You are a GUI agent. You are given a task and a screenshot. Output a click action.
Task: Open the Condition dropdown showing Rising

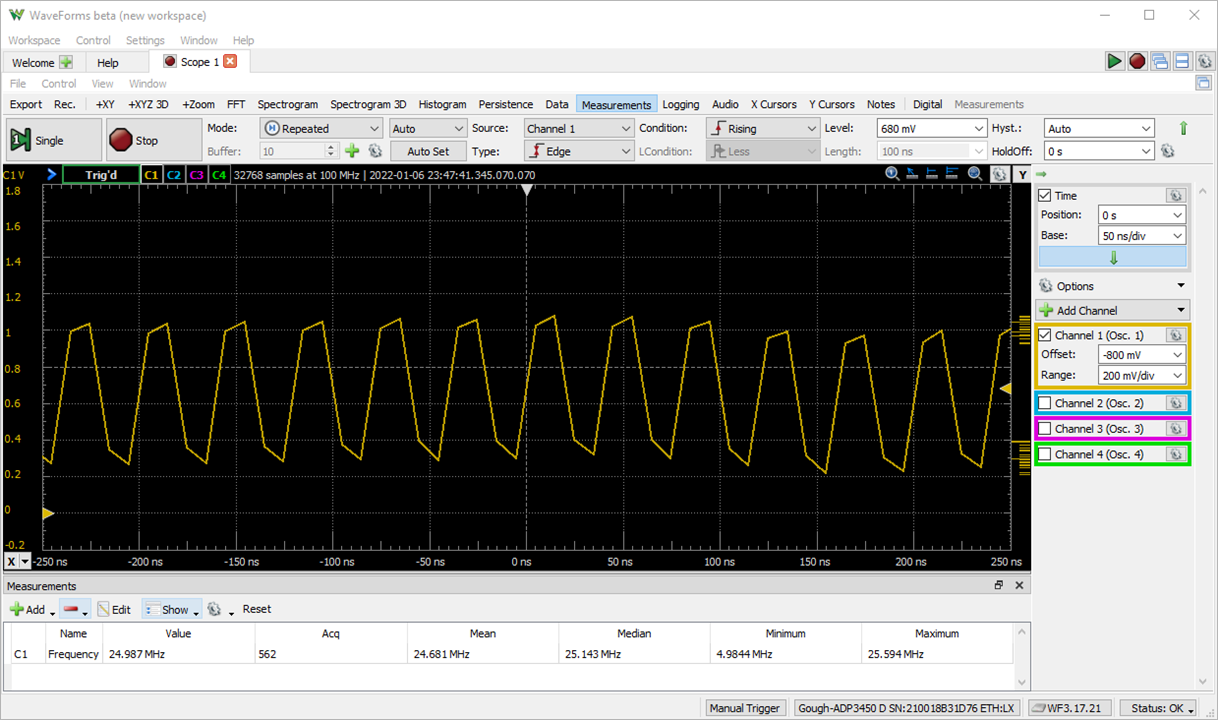pos(762,128)
